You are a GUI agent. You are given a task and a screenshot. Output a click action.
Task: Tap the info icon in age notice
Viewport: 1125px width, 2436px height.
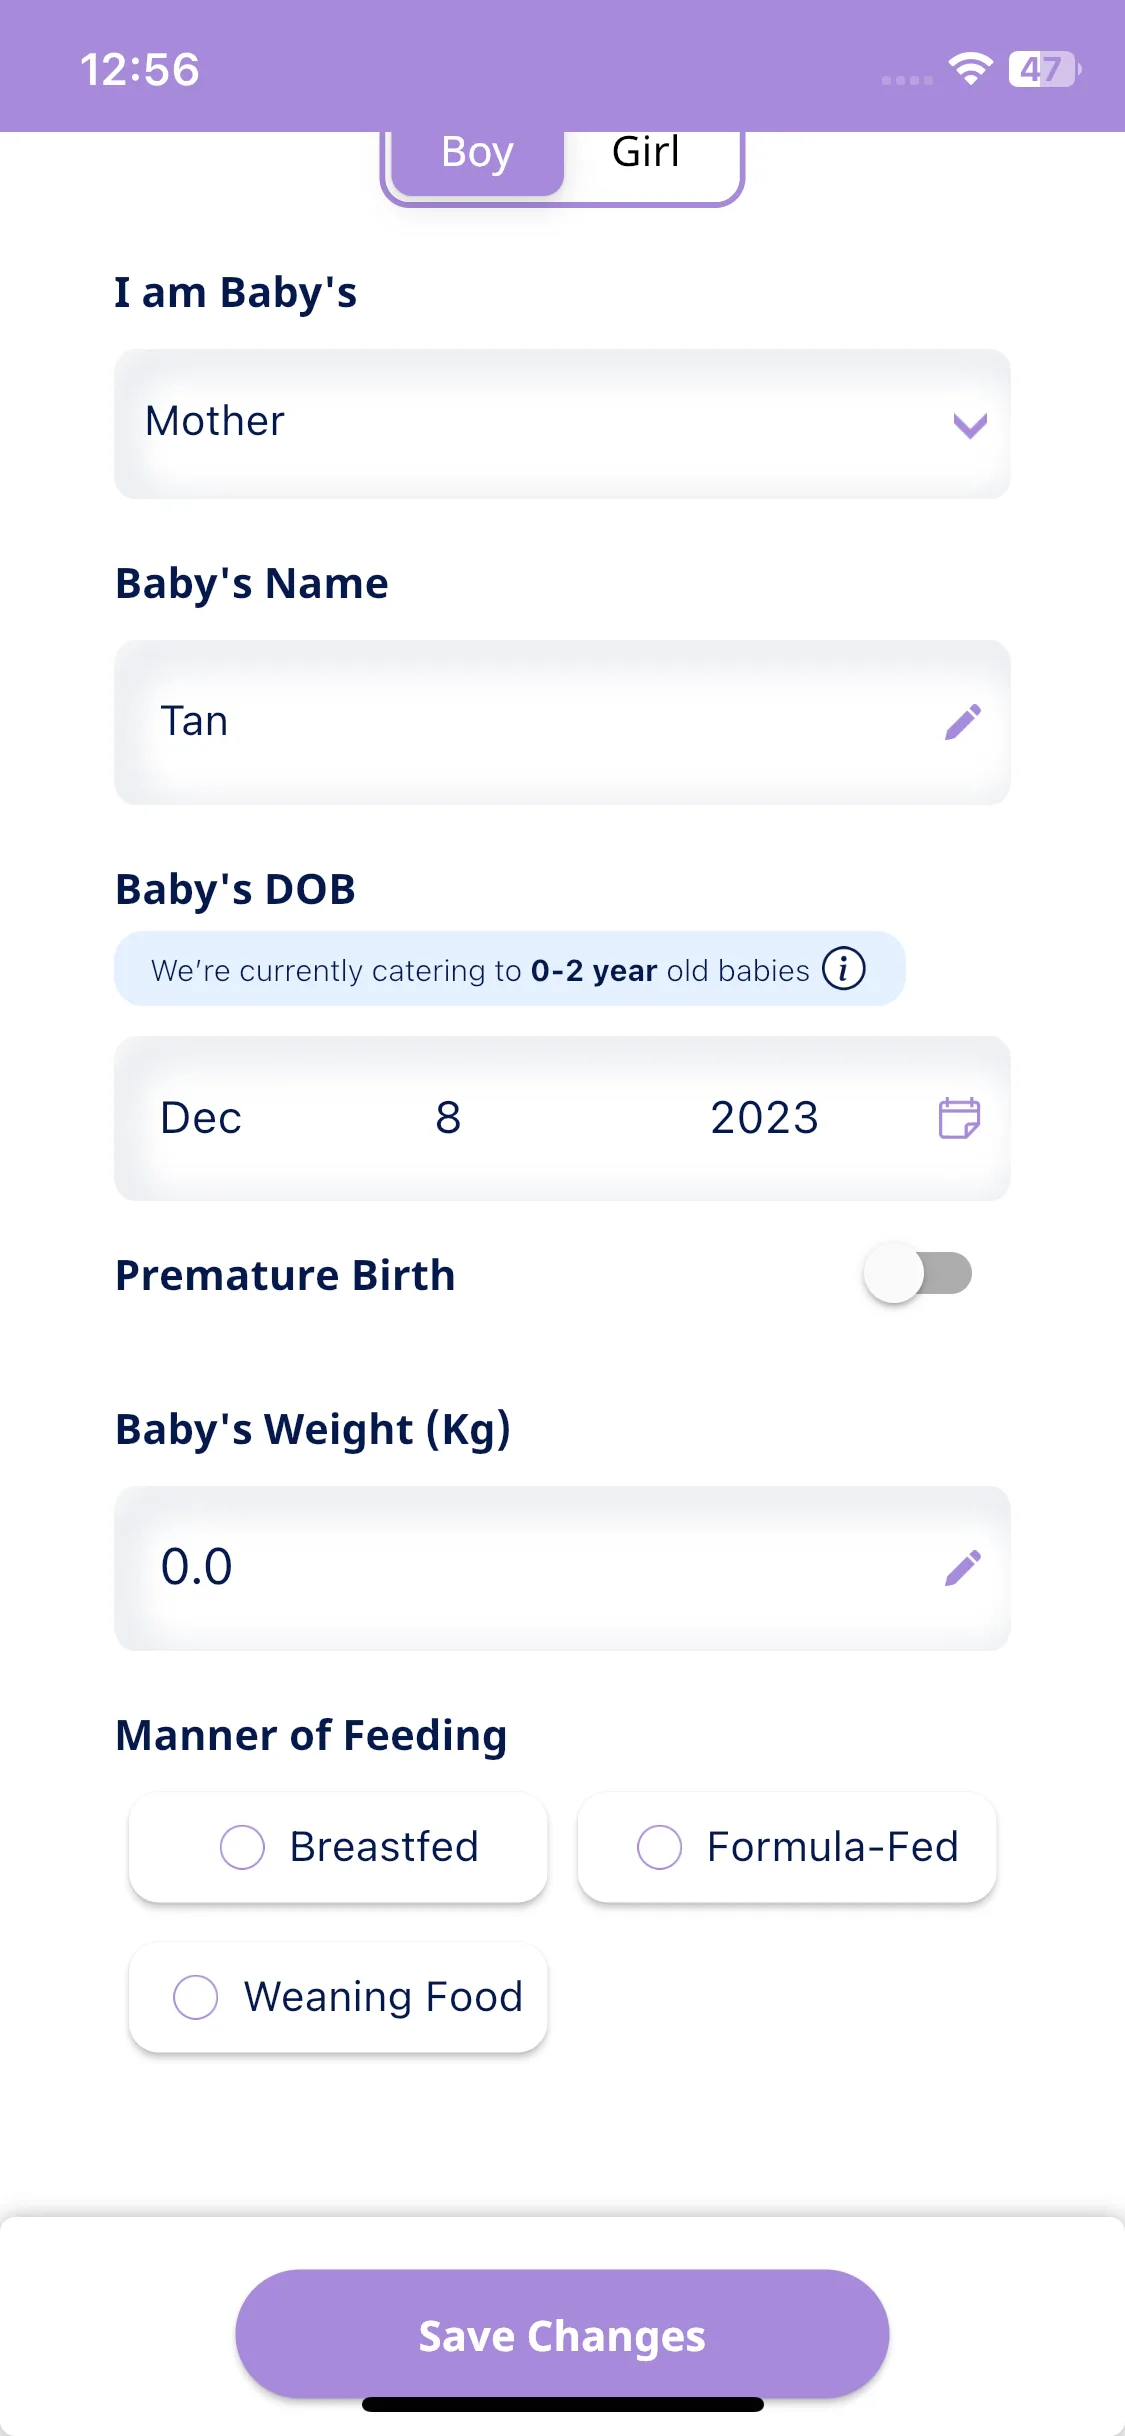(x=844, y=969)
